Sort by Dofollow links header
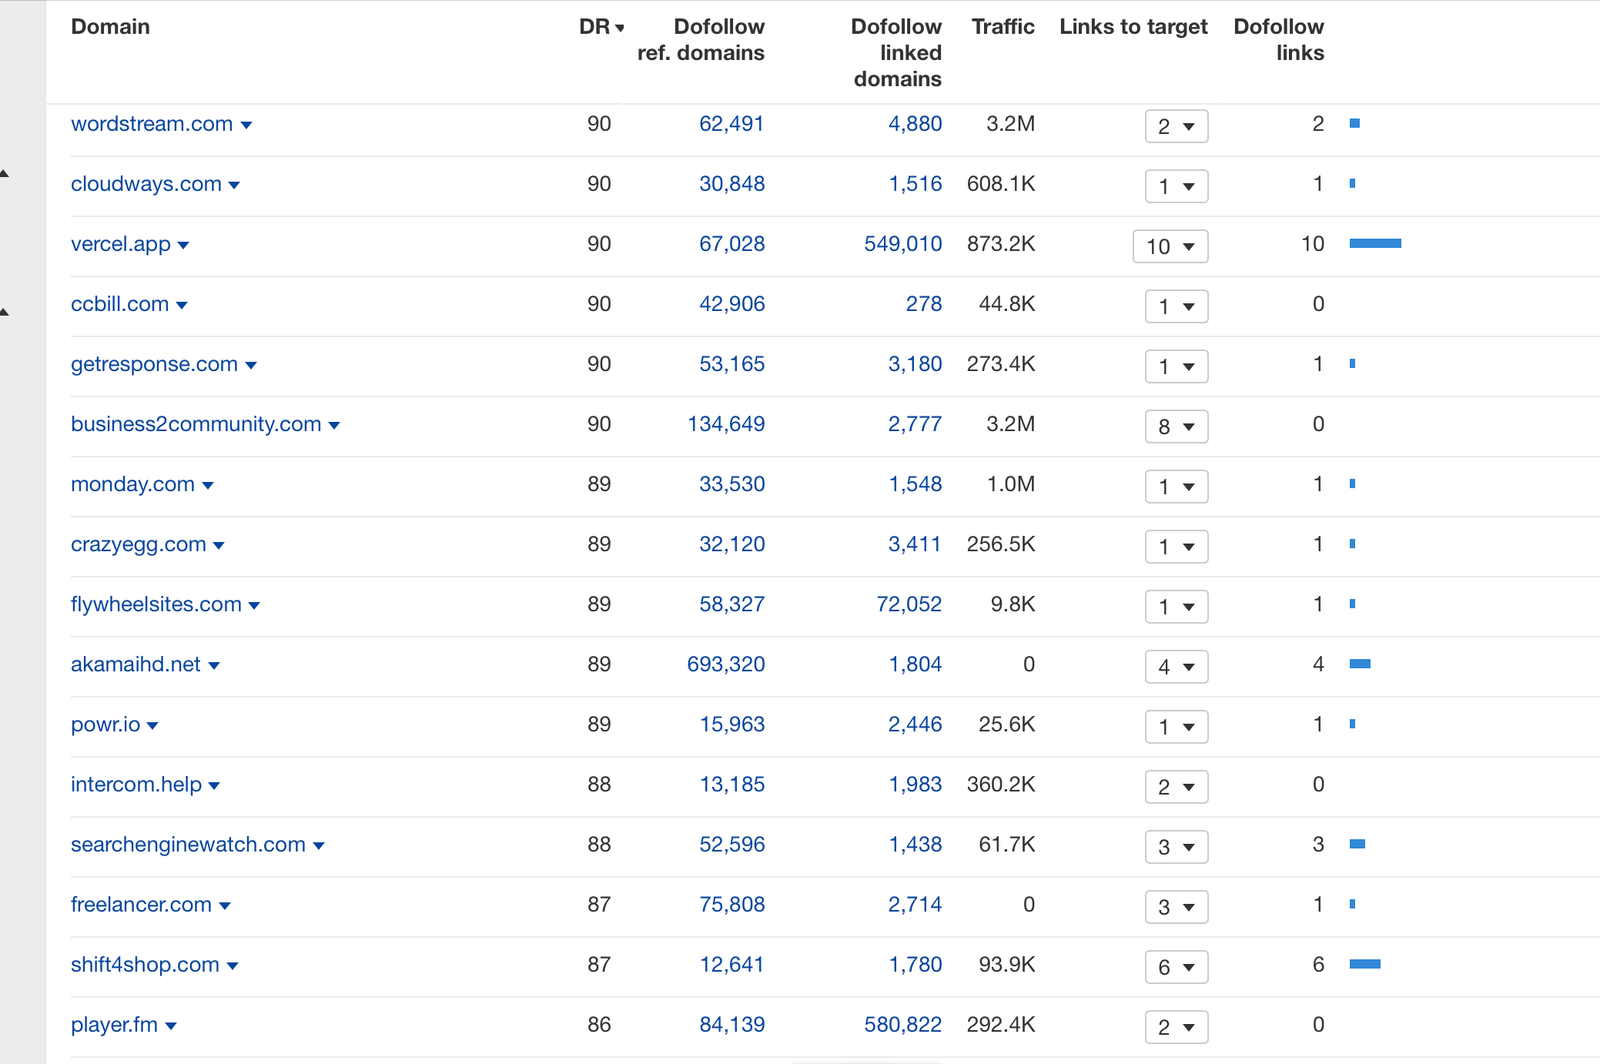Viewport: 1600px width, 1064px height. (1279, 40)
